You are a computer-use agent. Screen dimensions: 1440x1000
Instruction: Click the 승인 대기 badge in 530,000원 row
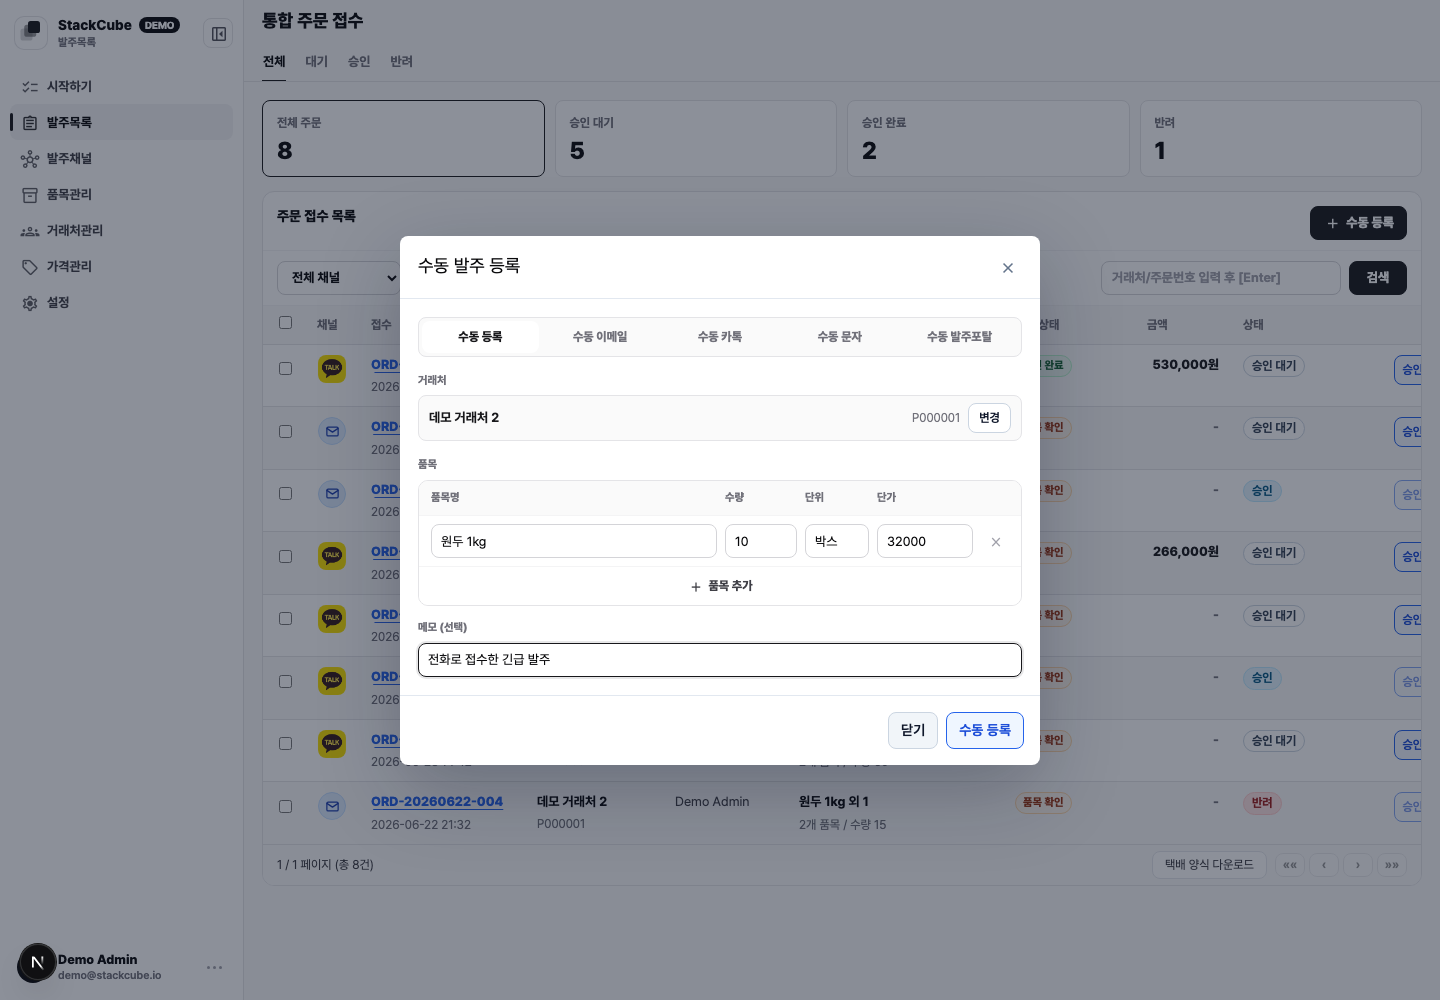[1274, 366]
